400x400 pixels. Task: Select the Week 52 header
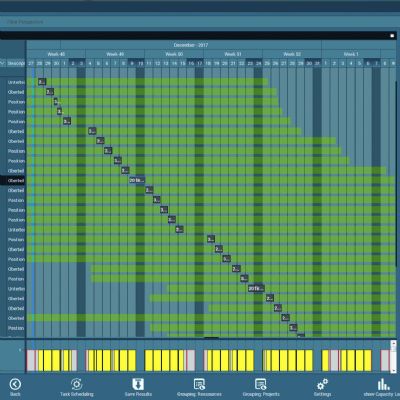click(292, 54)
